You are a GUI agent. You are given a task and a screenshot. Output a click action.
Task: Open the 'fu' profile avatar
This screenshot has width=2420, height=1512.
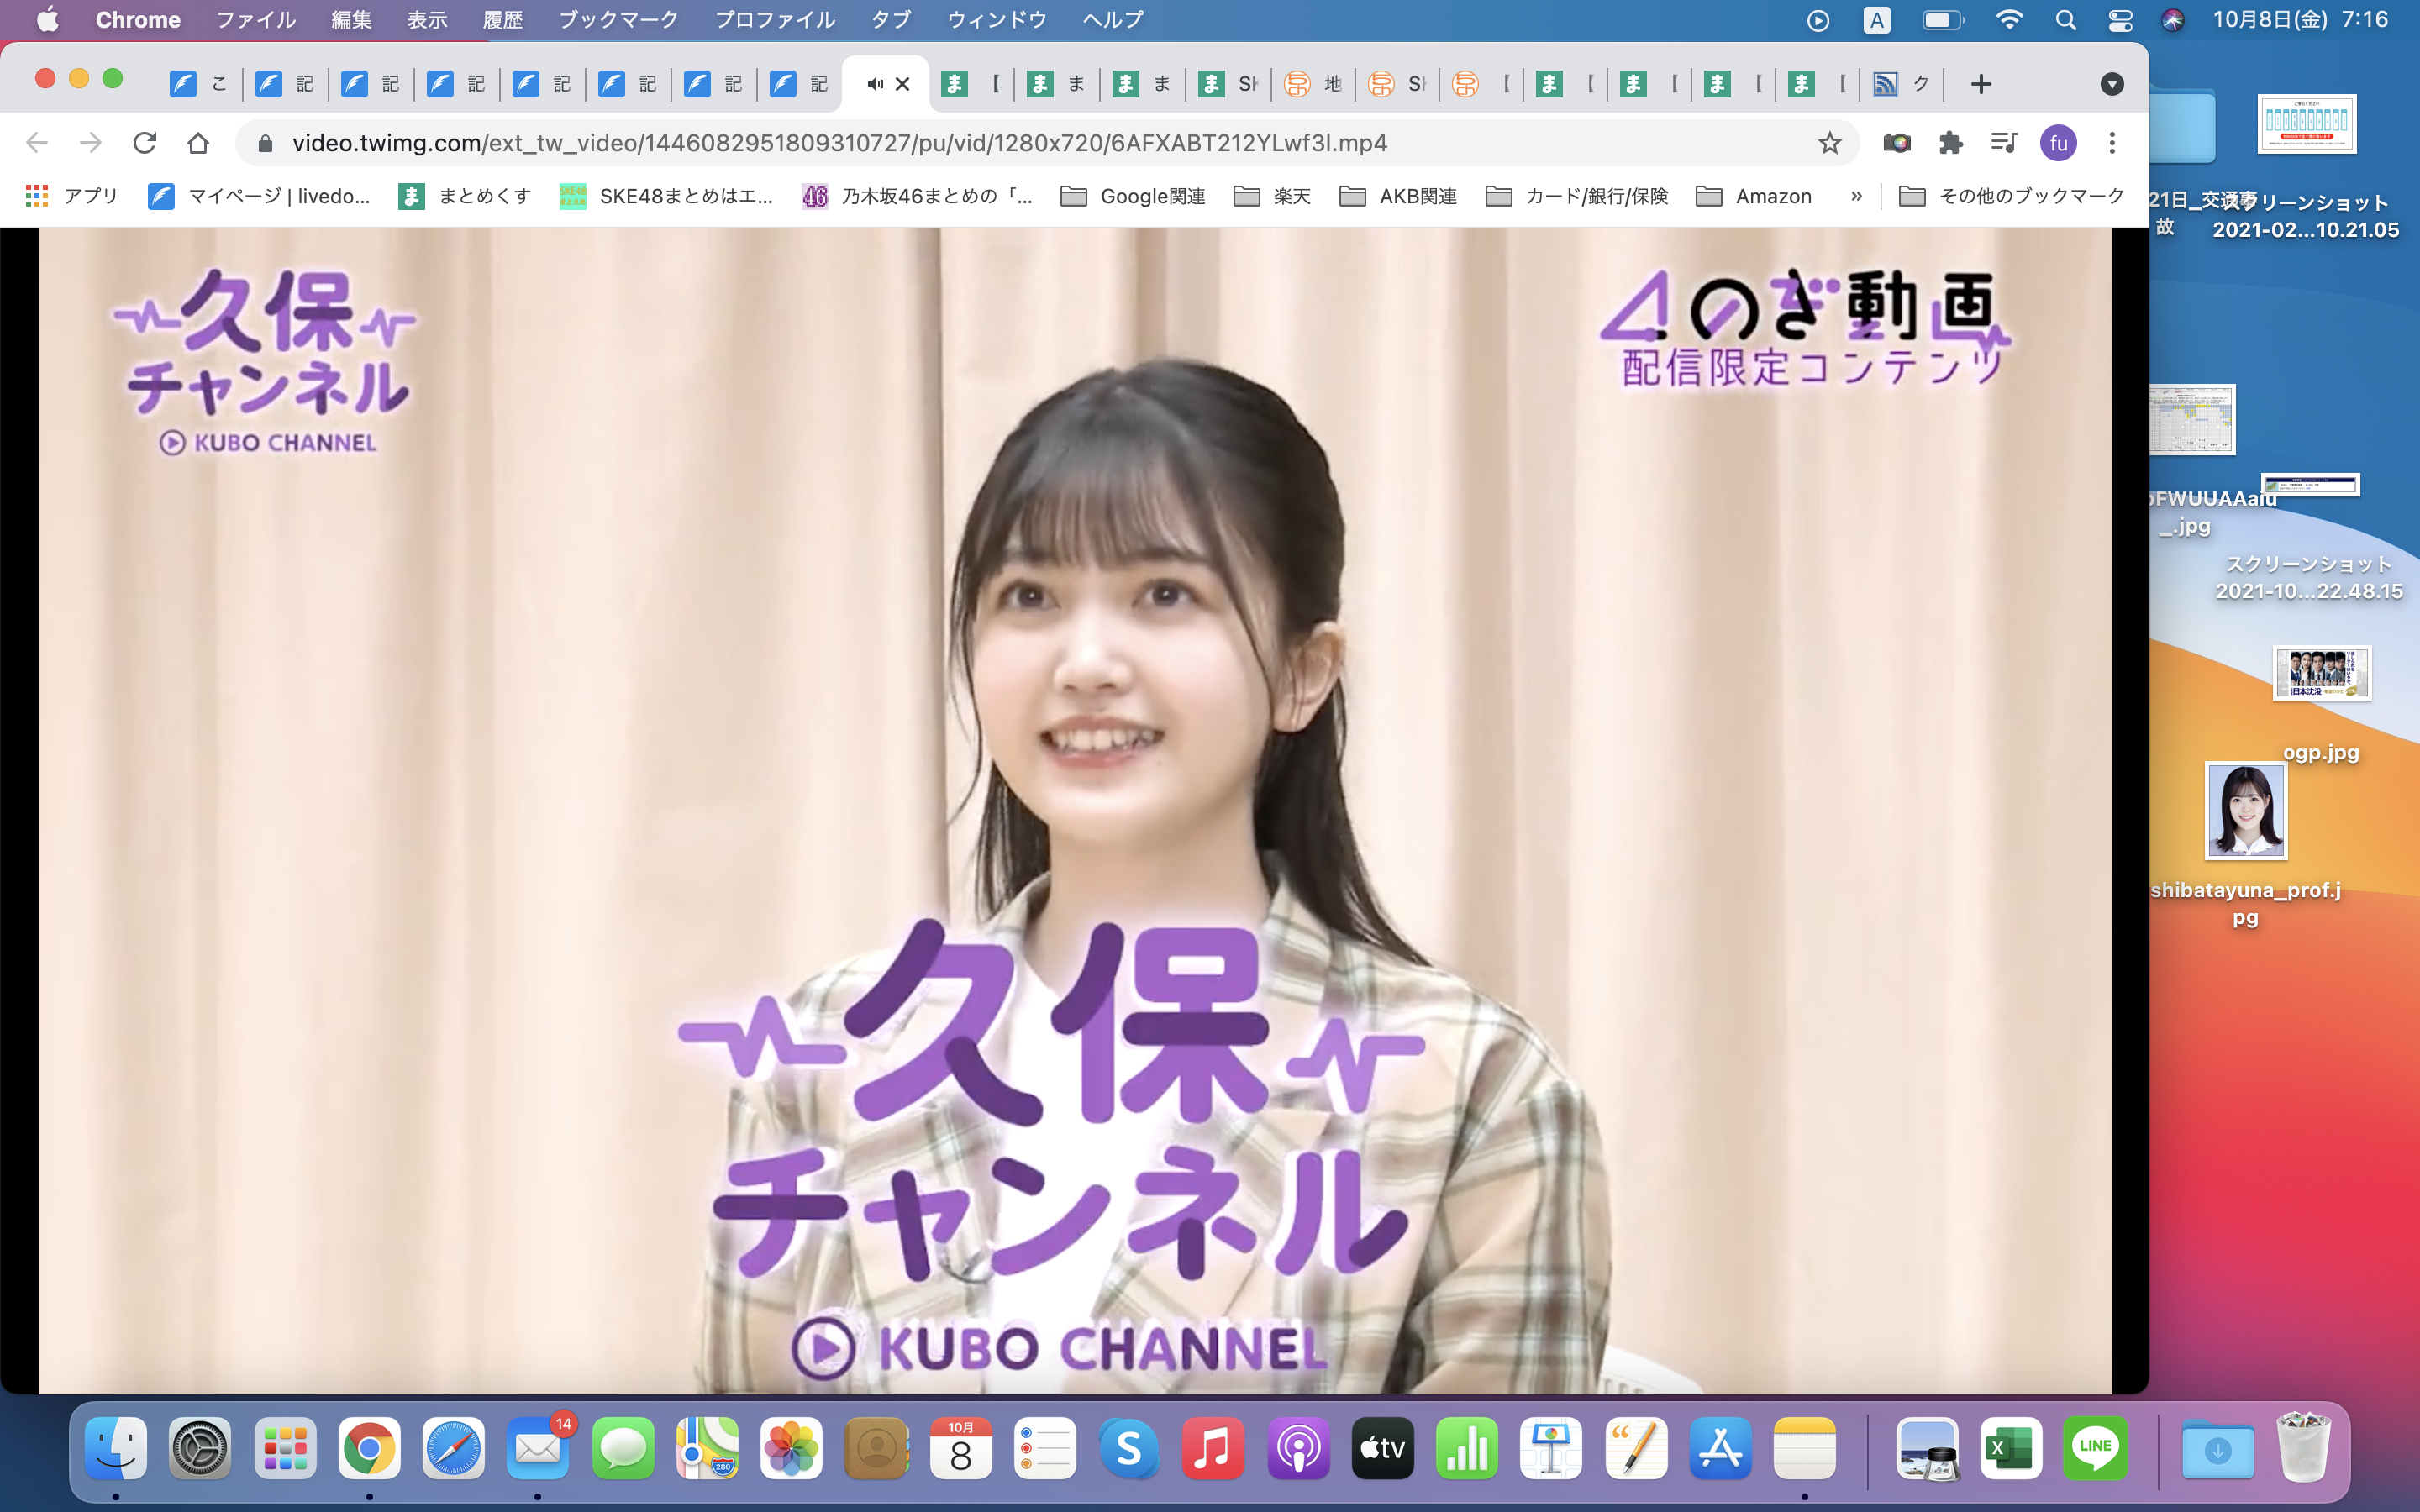(x=2058, y=143)
